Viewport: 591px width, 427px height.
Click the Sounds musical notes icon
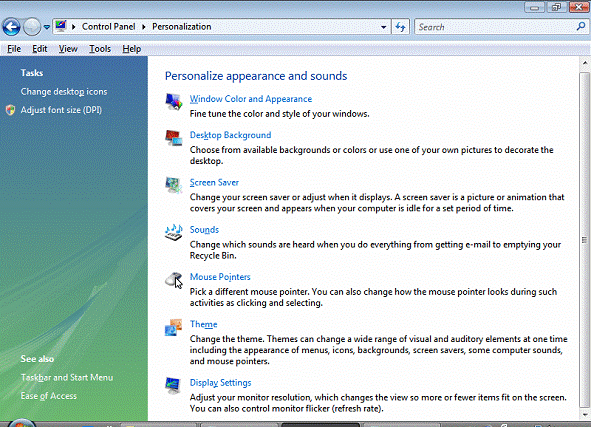point(174,233)
